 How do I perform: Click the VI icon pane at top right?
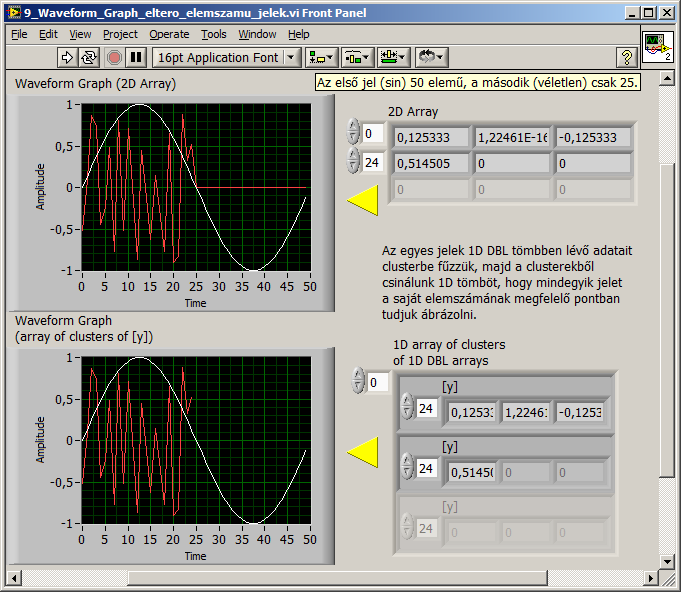[x=658, y=46]
